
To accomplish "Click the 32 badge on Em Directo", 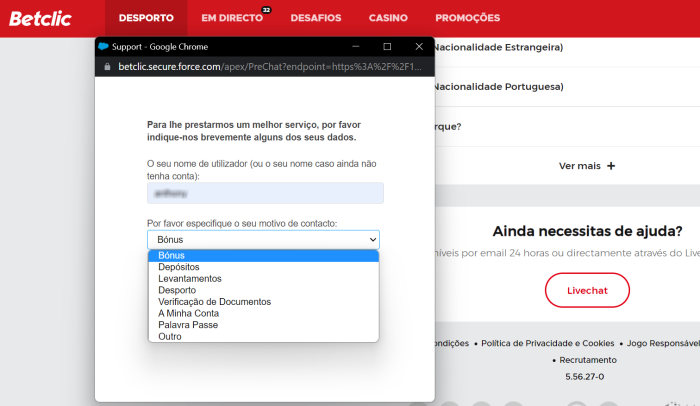I will point(267,10).
